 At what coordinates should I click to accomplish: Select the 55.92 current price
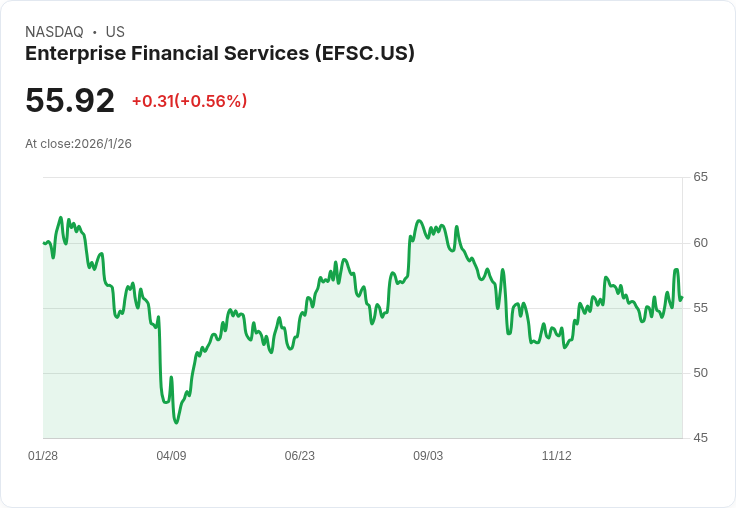70,100
